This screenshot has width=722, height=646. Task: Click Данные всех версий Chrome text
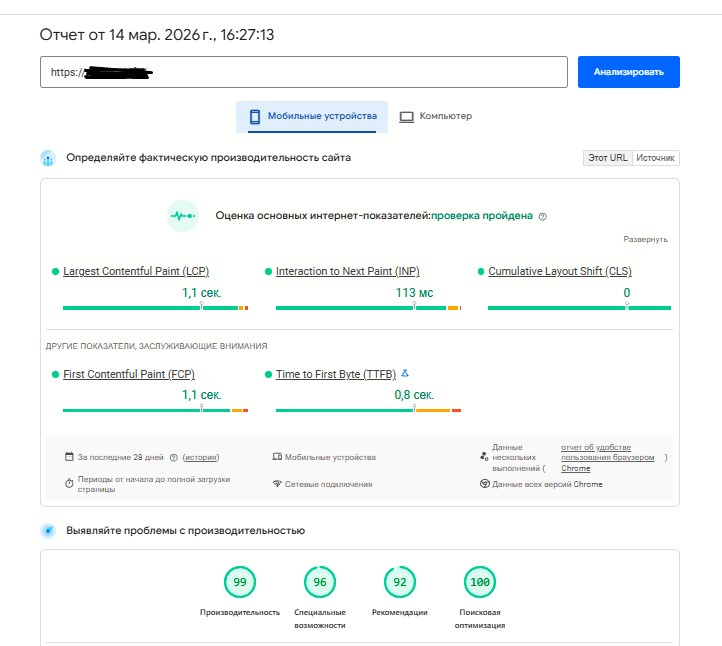[x=547, y=484]
